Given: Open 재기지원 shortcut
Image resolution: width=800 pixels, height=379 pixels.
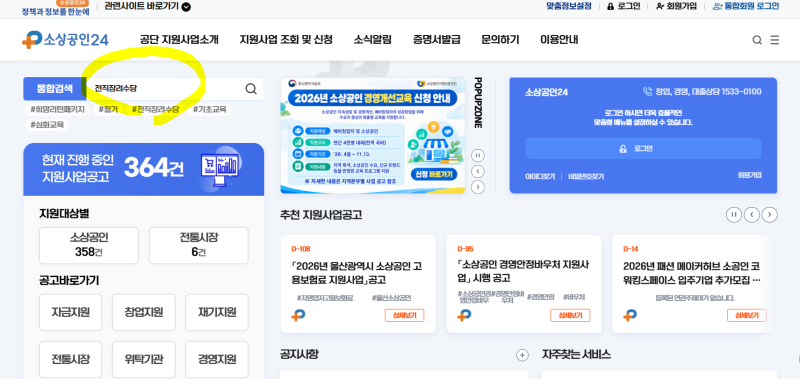Looking at the screenshot, I should (x=217, y=312).
